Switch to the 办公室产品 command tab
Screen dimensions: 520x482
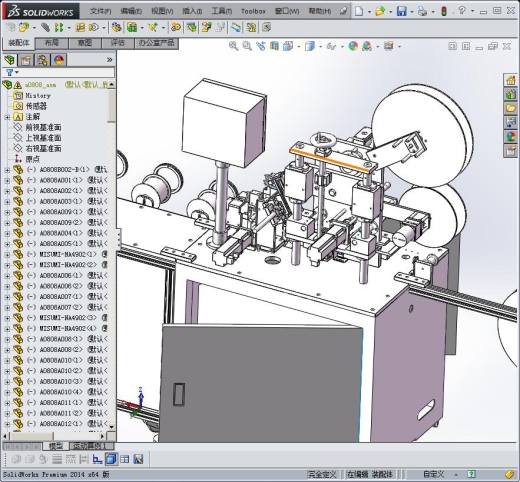pyautogui.click(x=156, y=43)
